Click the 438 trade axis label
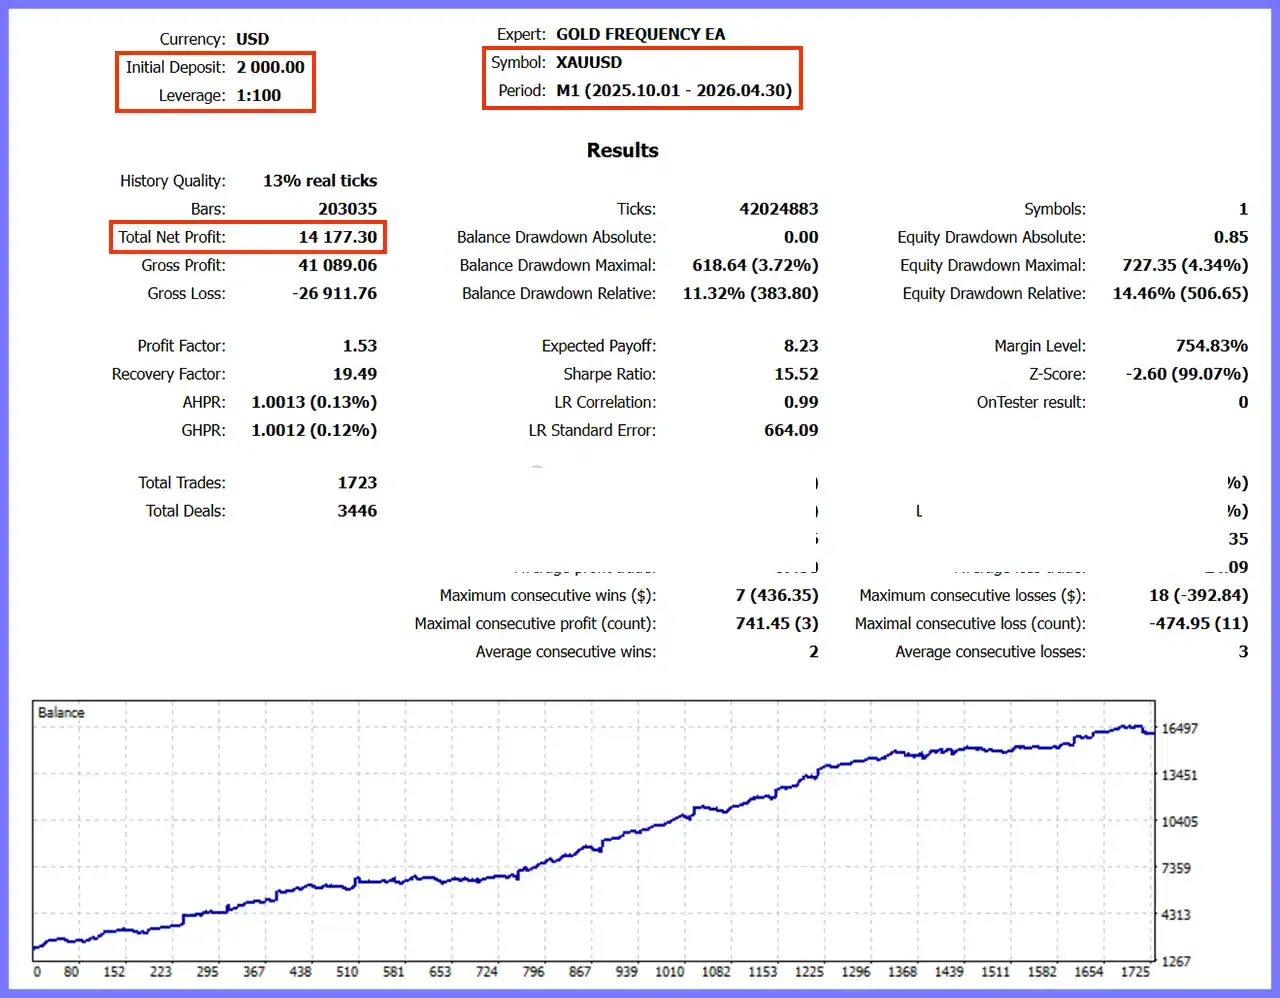1280x998 pixels. [300, 972]
